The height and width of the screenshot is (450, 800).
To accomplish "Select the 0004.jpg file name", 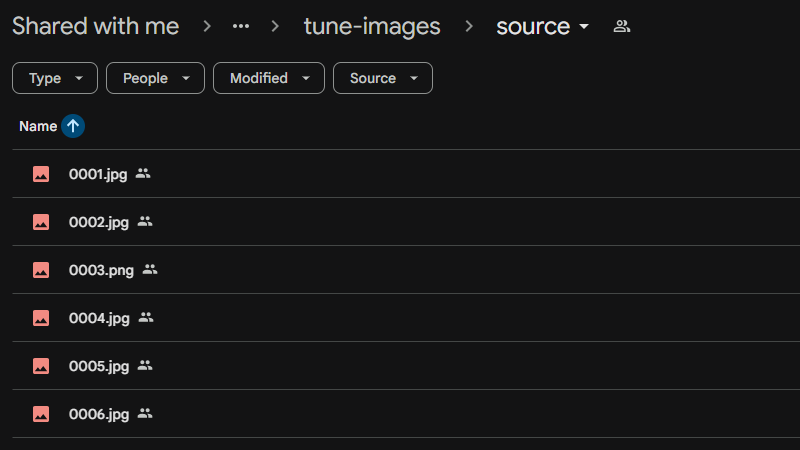I will pos(99,318).
